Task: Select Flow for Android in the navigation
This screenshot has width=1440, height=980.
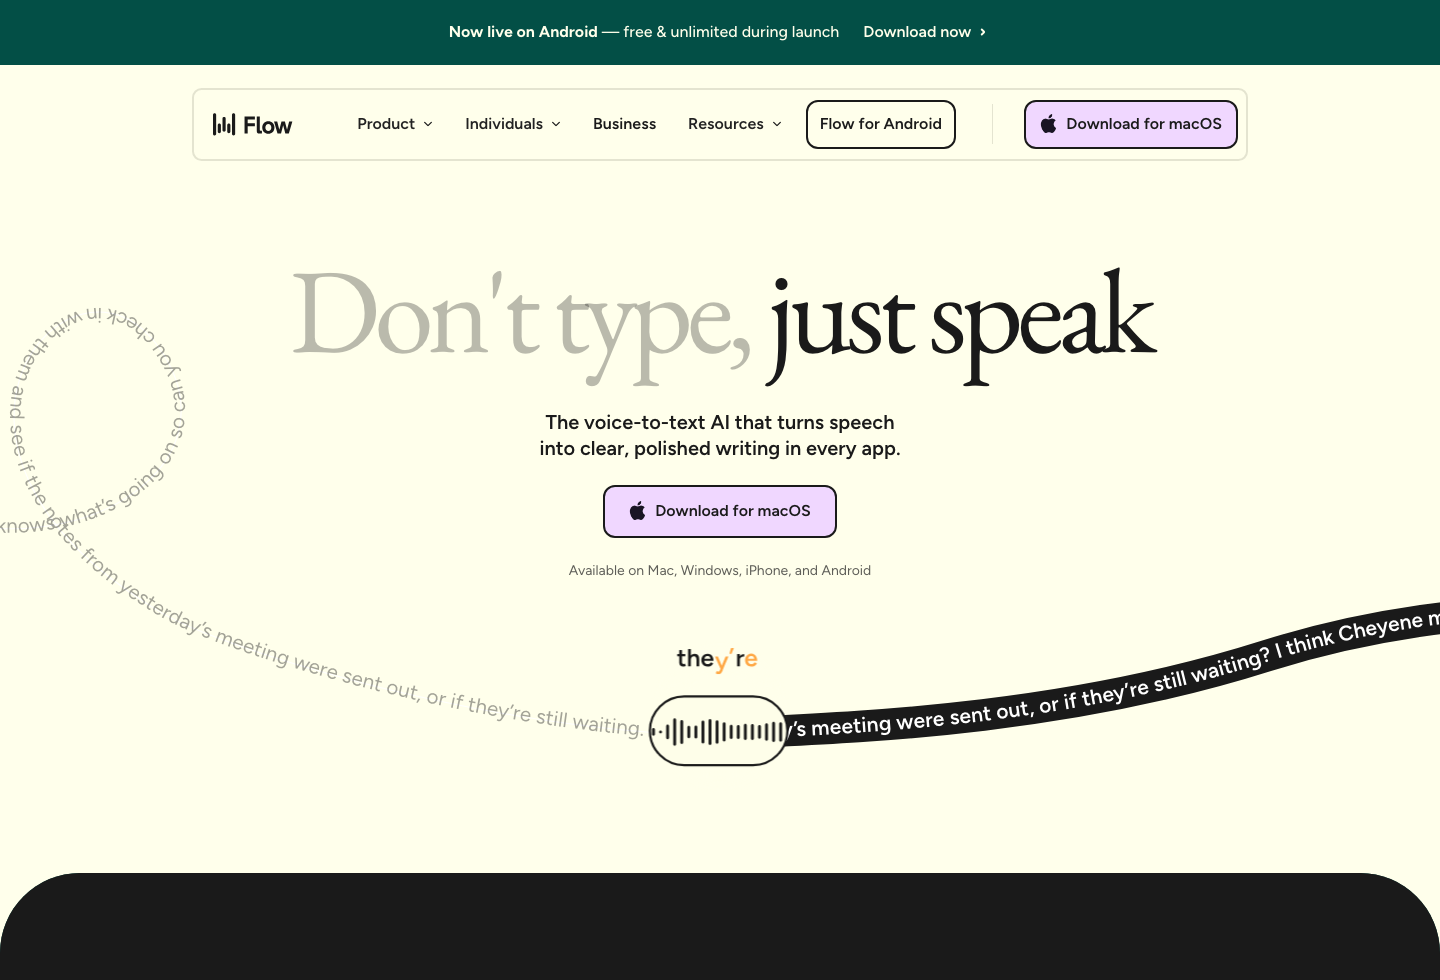Action: [x=880, y=124]
